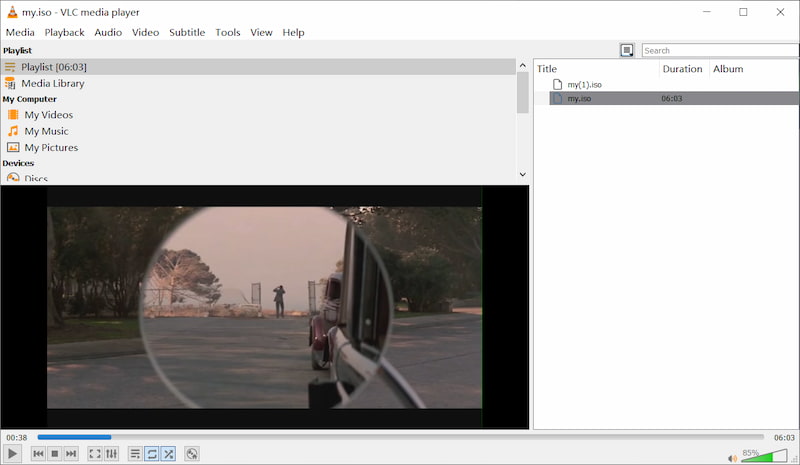
Task: Maximize the VLC window
Action: coord(743,12)
